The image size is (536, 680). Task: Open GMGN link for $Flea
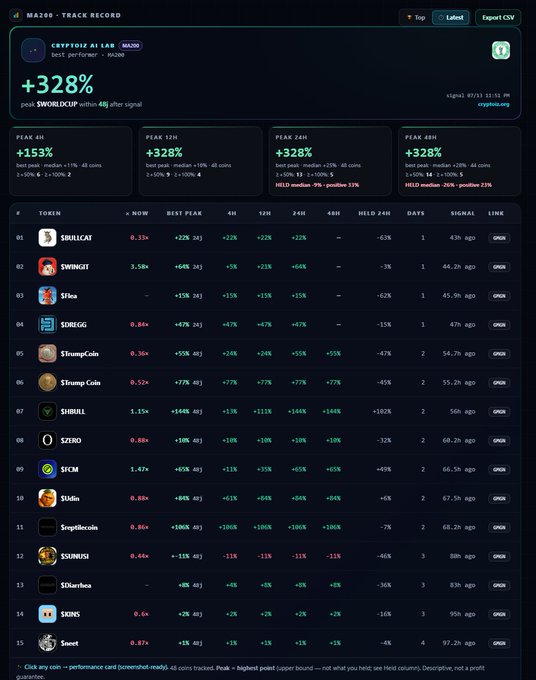[x=499, y=296]
